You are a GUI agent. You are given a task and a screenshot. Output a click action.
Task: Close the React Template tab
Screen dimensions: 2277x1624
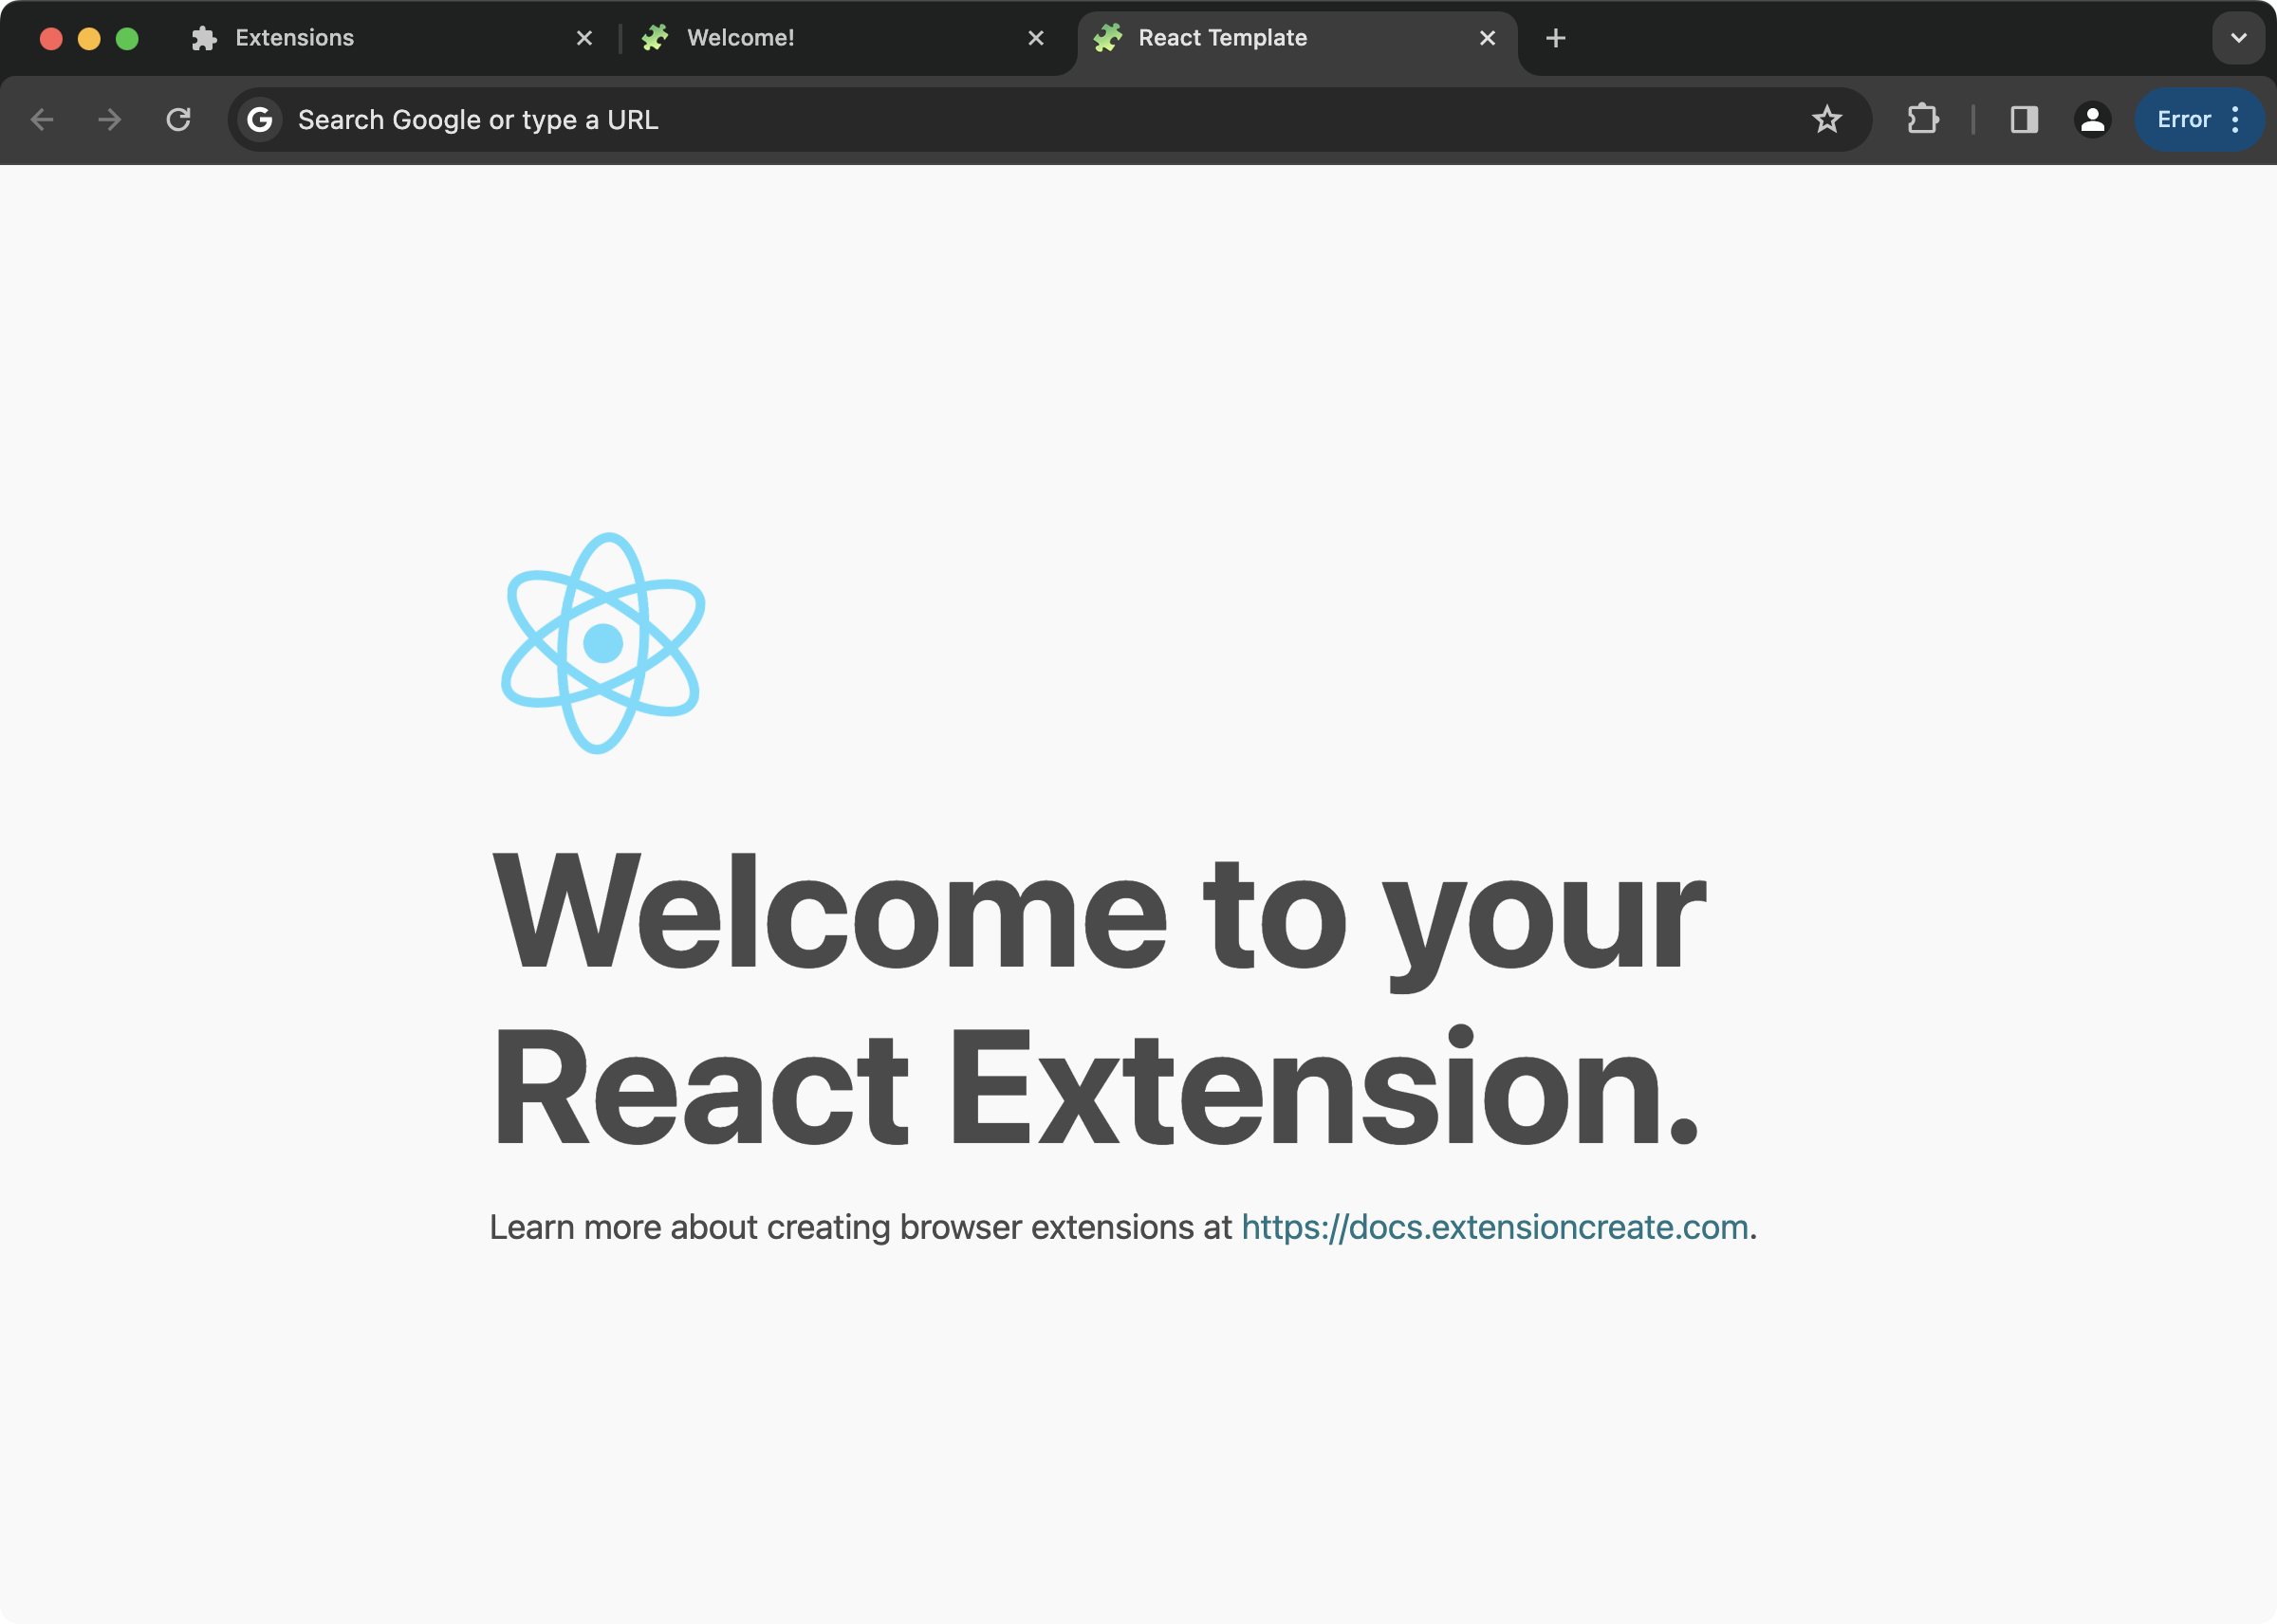tap(1487, 38)
